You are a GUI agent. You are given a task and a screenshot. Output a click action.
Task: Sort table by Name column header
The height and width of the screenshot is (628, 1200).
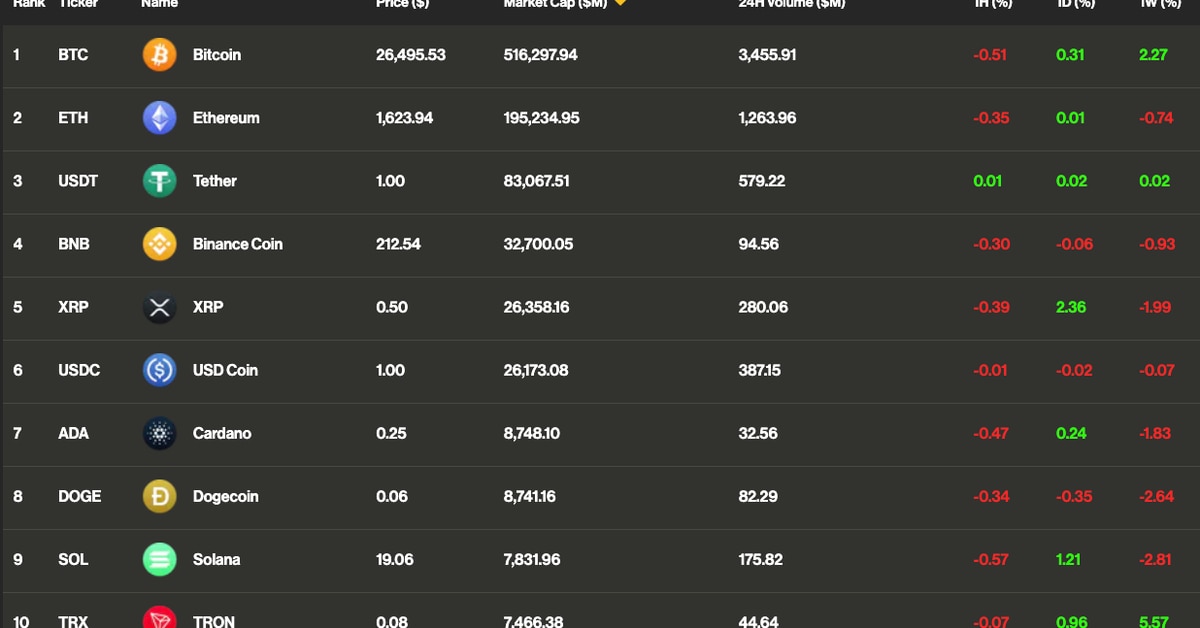[x=159, y=4]
